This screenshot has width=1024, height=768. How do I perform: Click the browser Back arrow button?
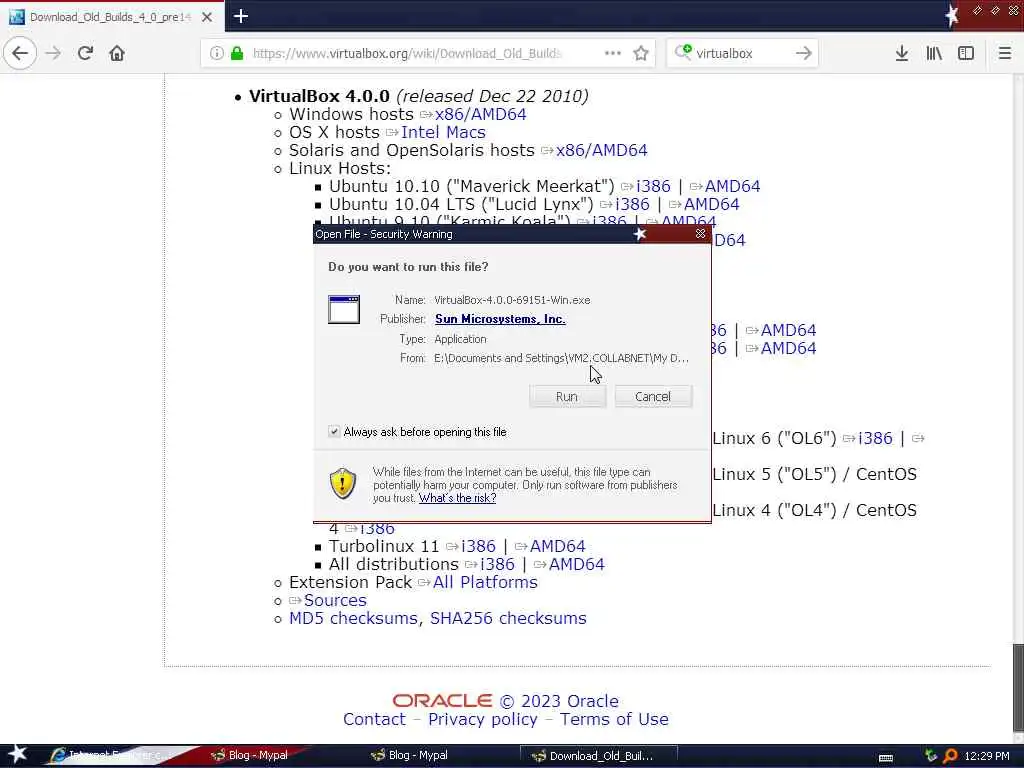point(20,53)
